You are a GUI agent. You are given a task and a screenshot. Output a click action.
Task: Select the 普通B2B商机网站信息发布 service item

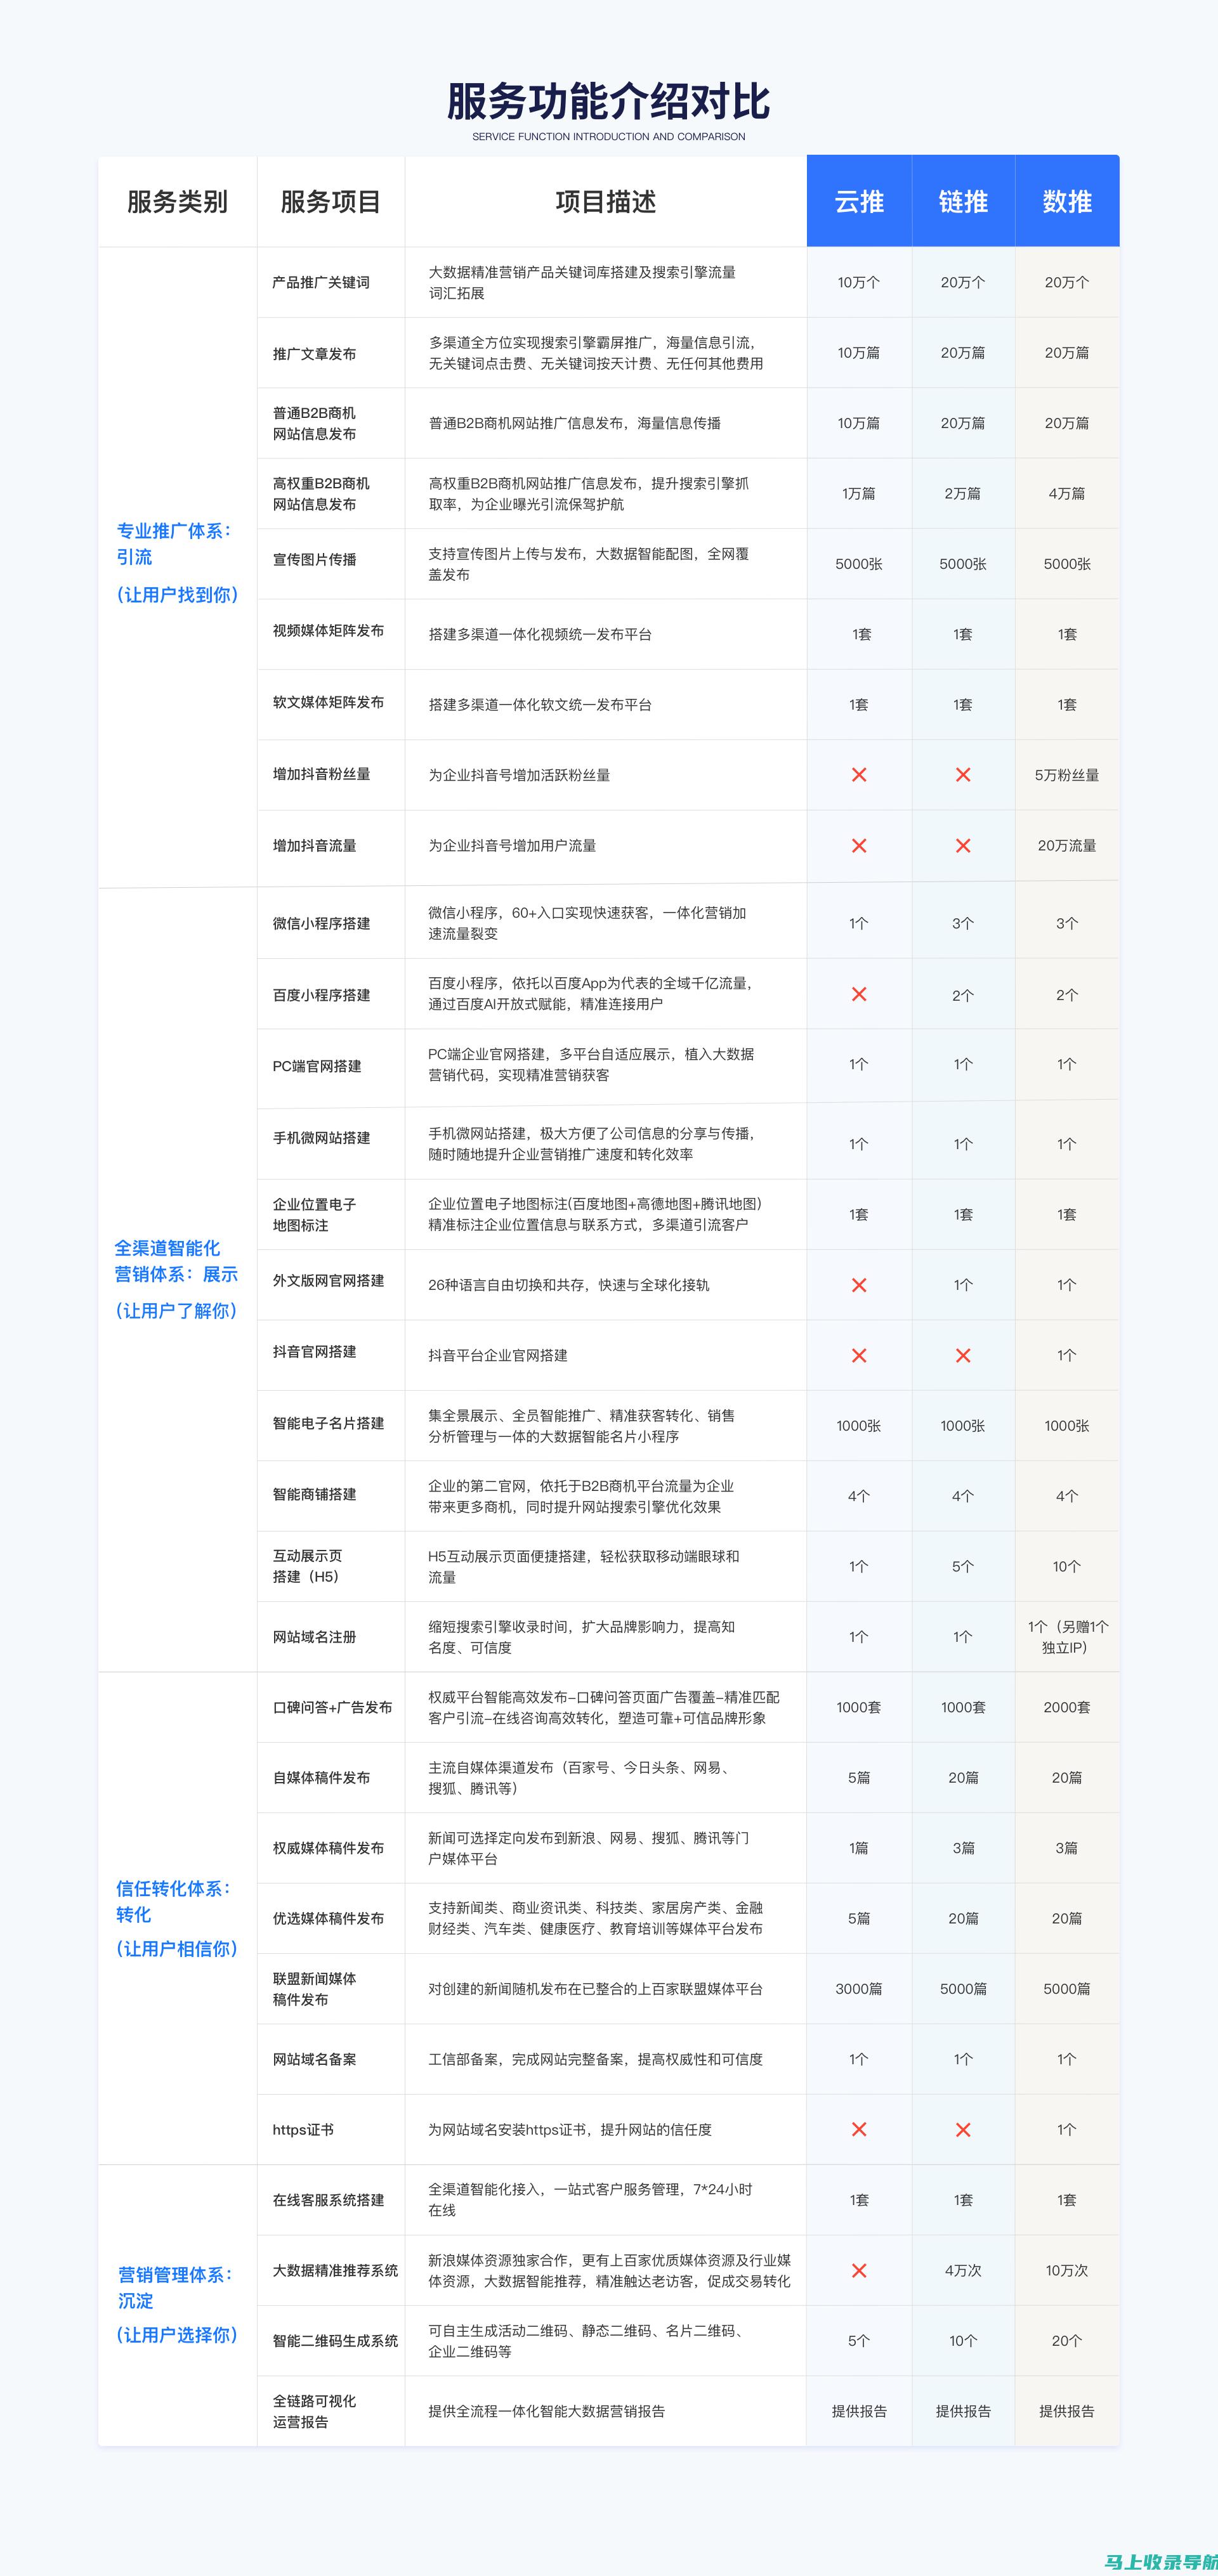click(x=314, y=423)
